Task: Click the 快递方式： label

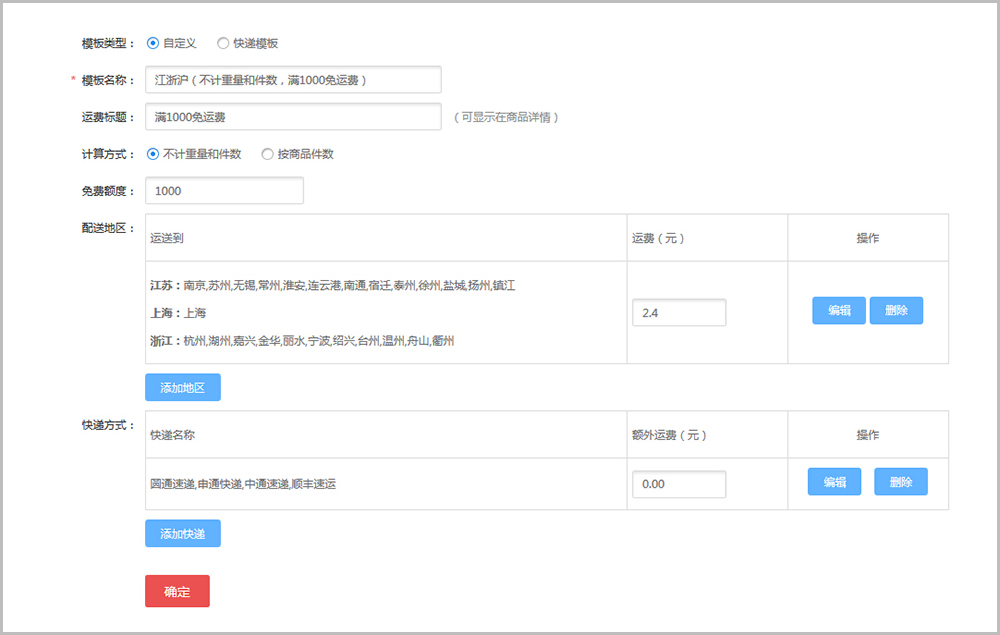Action: click(x=108, y=425)
